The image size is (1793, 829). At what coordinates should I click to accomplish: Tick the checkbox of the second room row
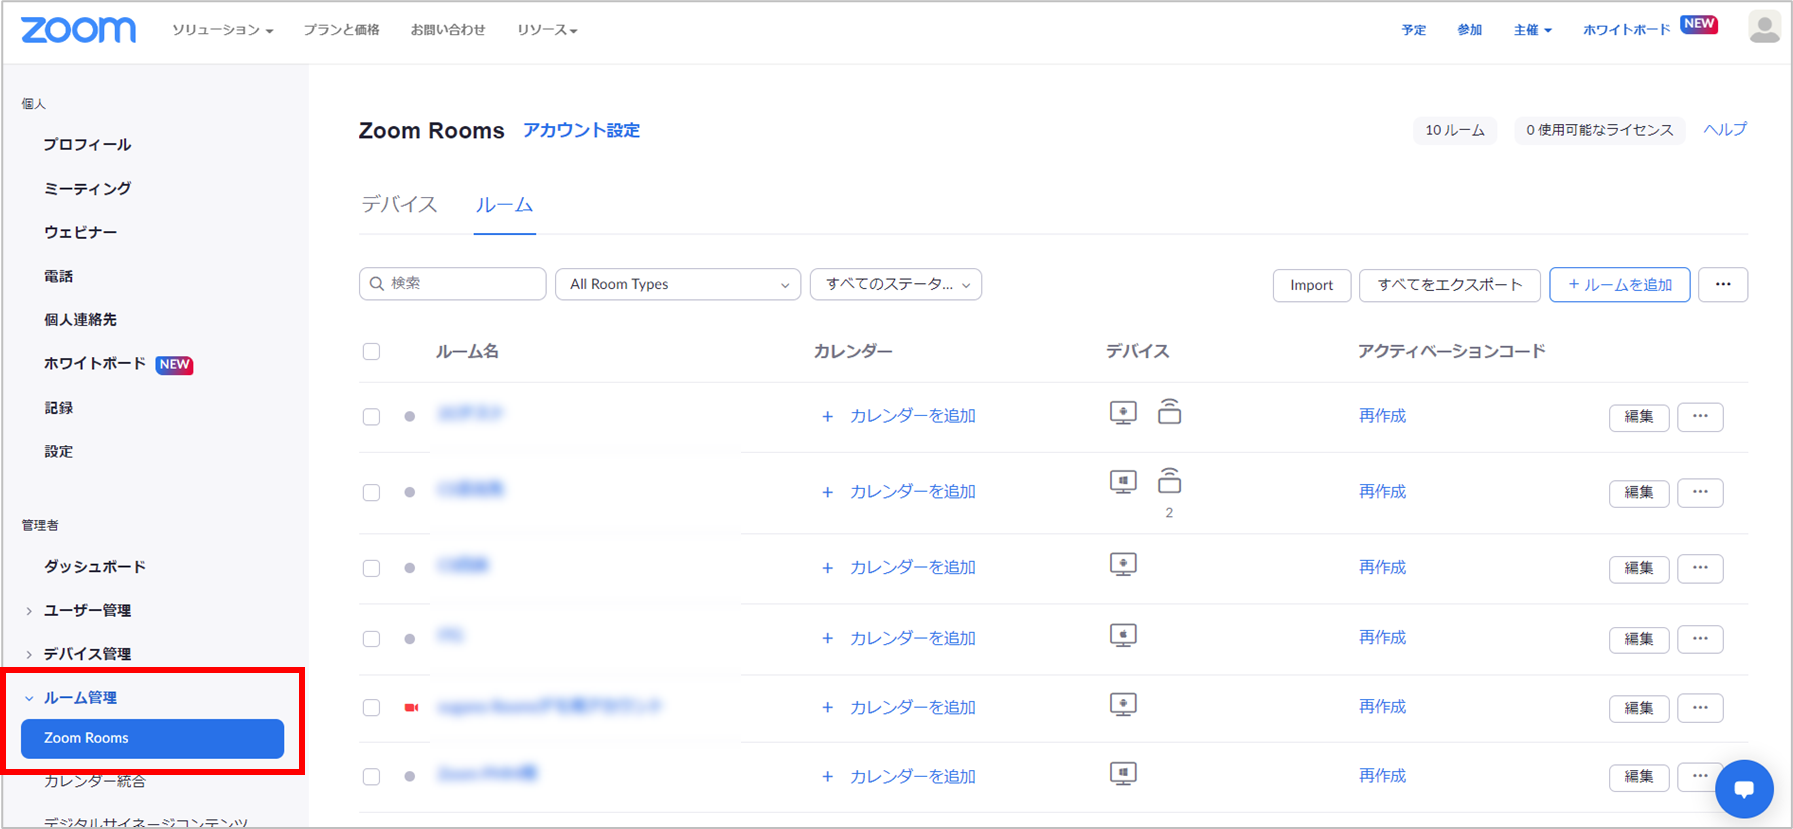[x=371, y=492]
